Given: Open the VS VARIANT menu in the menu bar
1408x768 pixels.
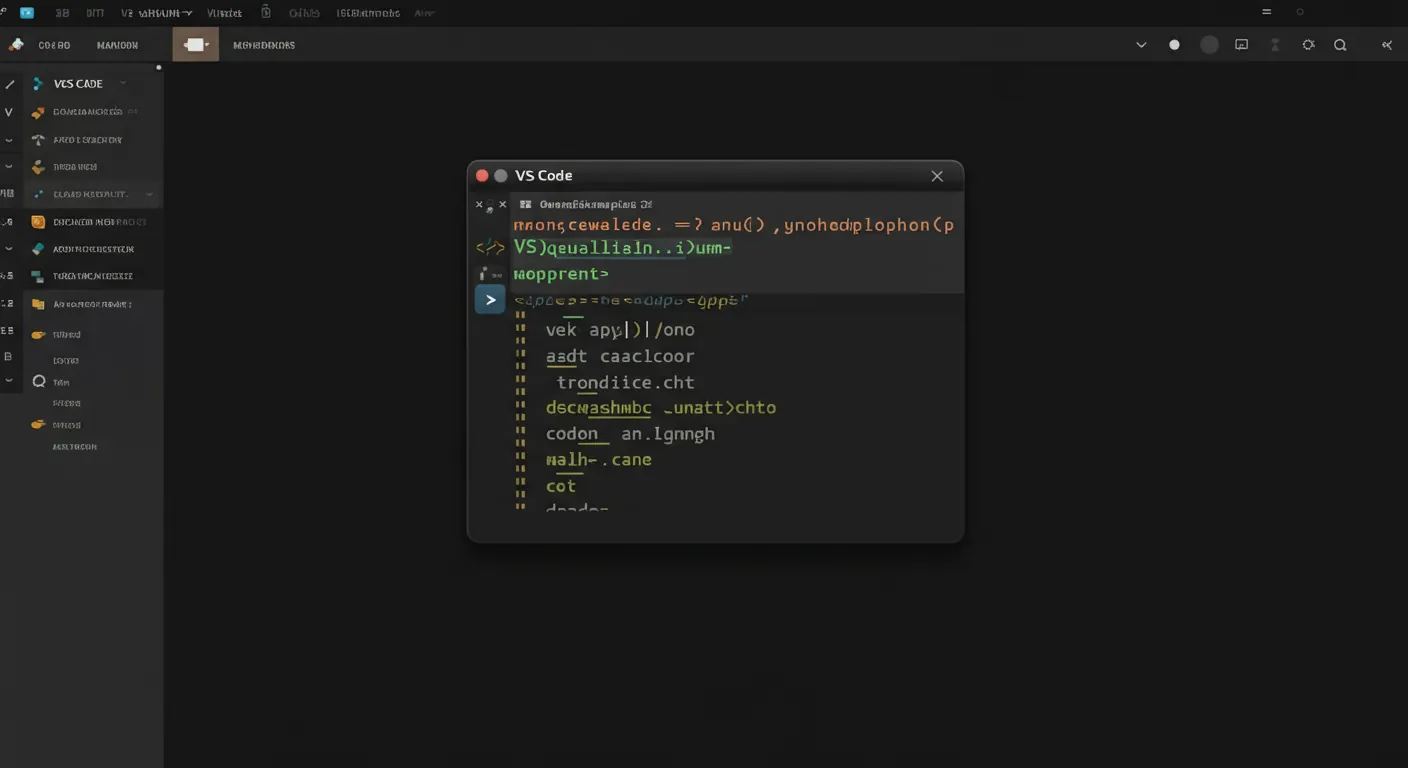Looking at the screenshot, I should [x=155, y=12].
